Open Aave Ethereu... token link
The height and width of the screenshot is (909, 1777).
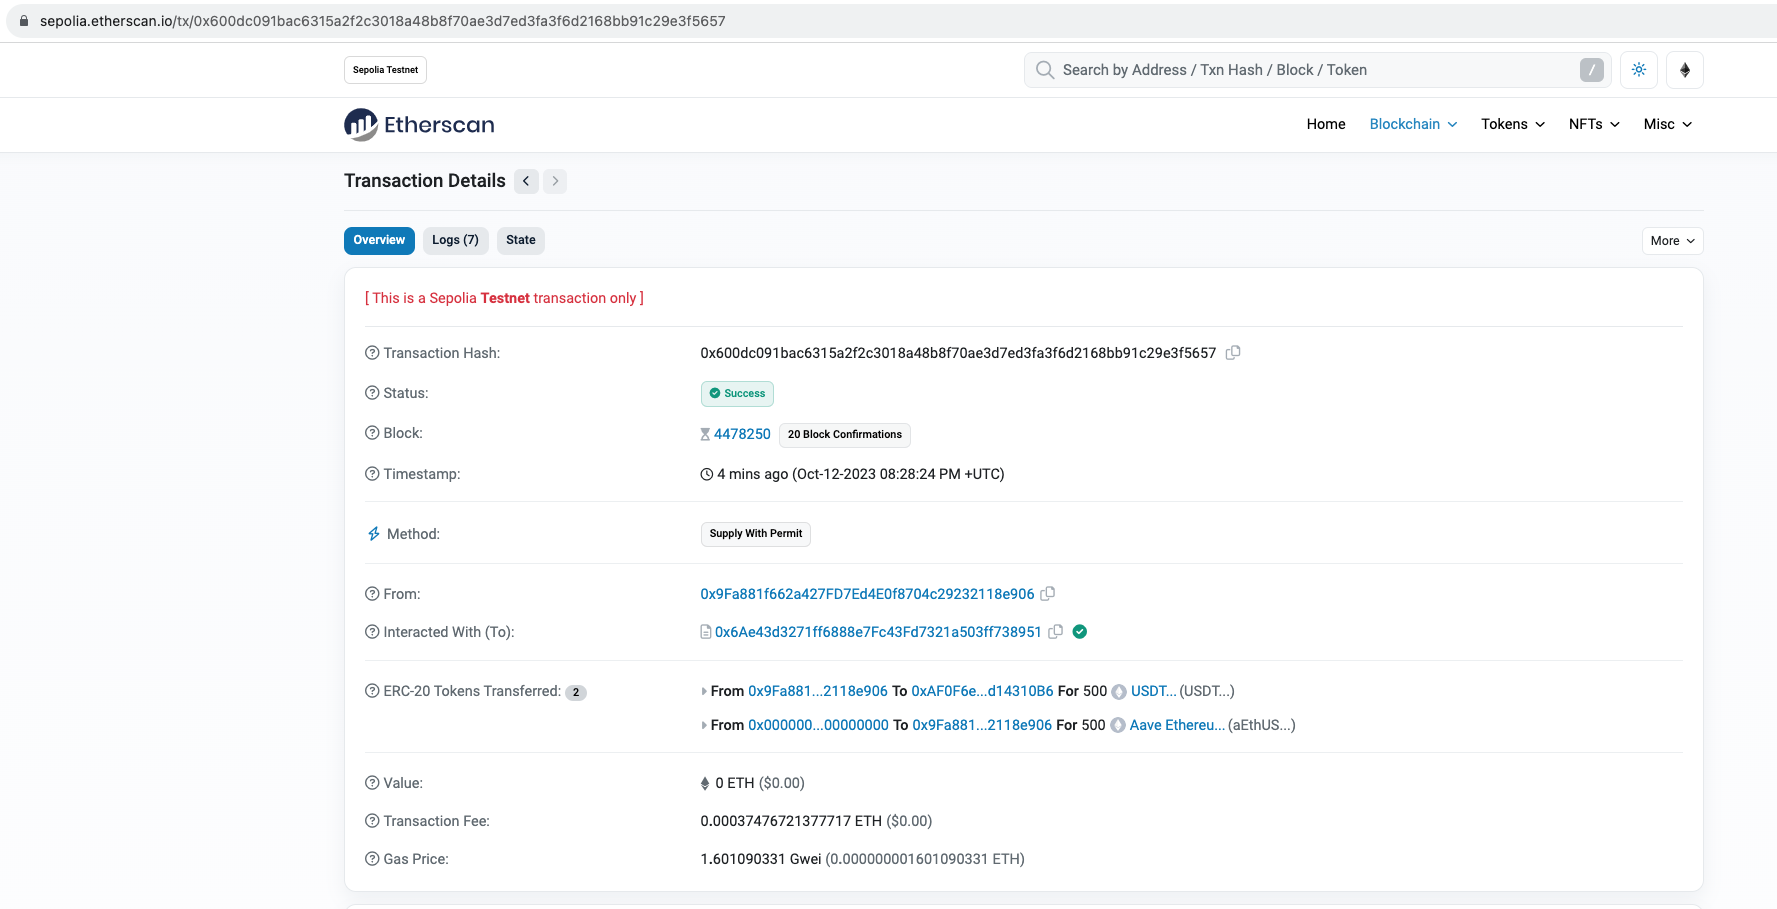point(1177,725)
